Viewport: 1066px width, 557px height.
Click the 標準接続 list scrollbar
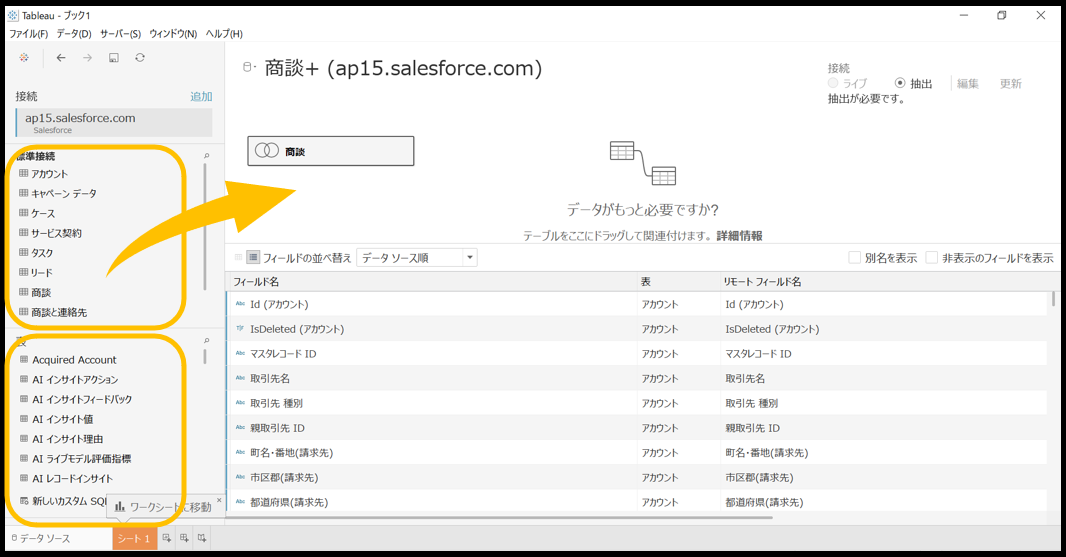click(x=205, y=228)
